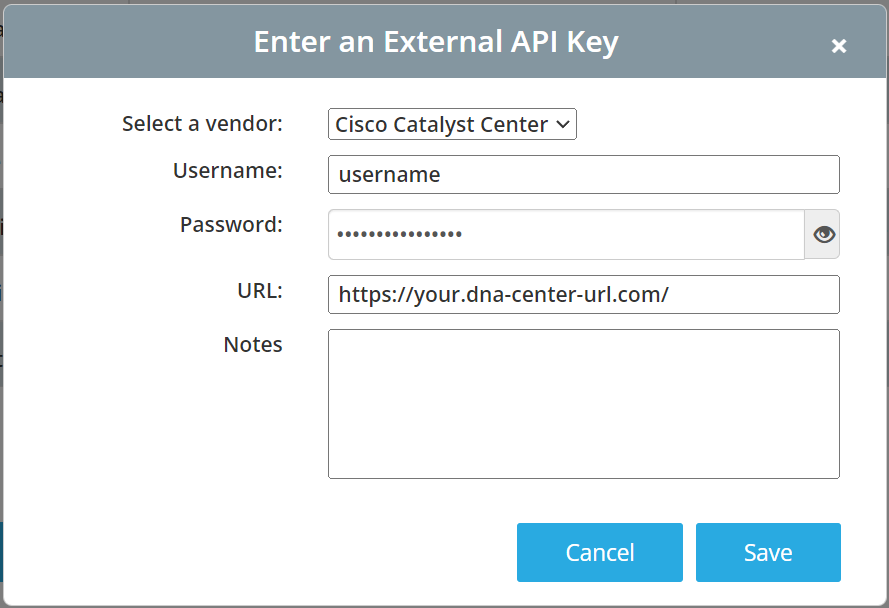Cancel the API key entry
The width and height of the screenshot is (889, 608).
pyautogui.click(x=599, y=552)
